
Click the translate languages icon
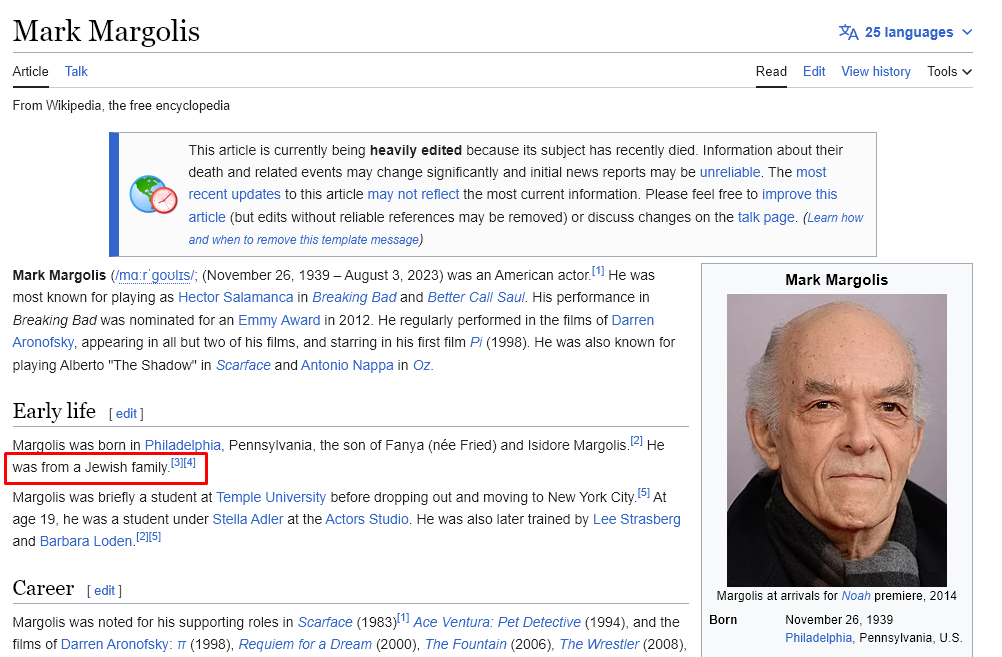pyautogui.click(x=848, y=32)
